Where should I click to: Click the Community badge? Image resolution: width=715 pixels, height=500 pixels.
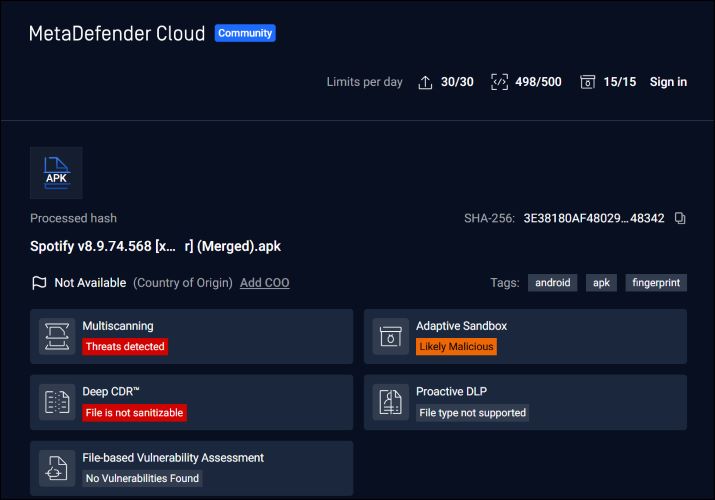click(x=245, y=33)
